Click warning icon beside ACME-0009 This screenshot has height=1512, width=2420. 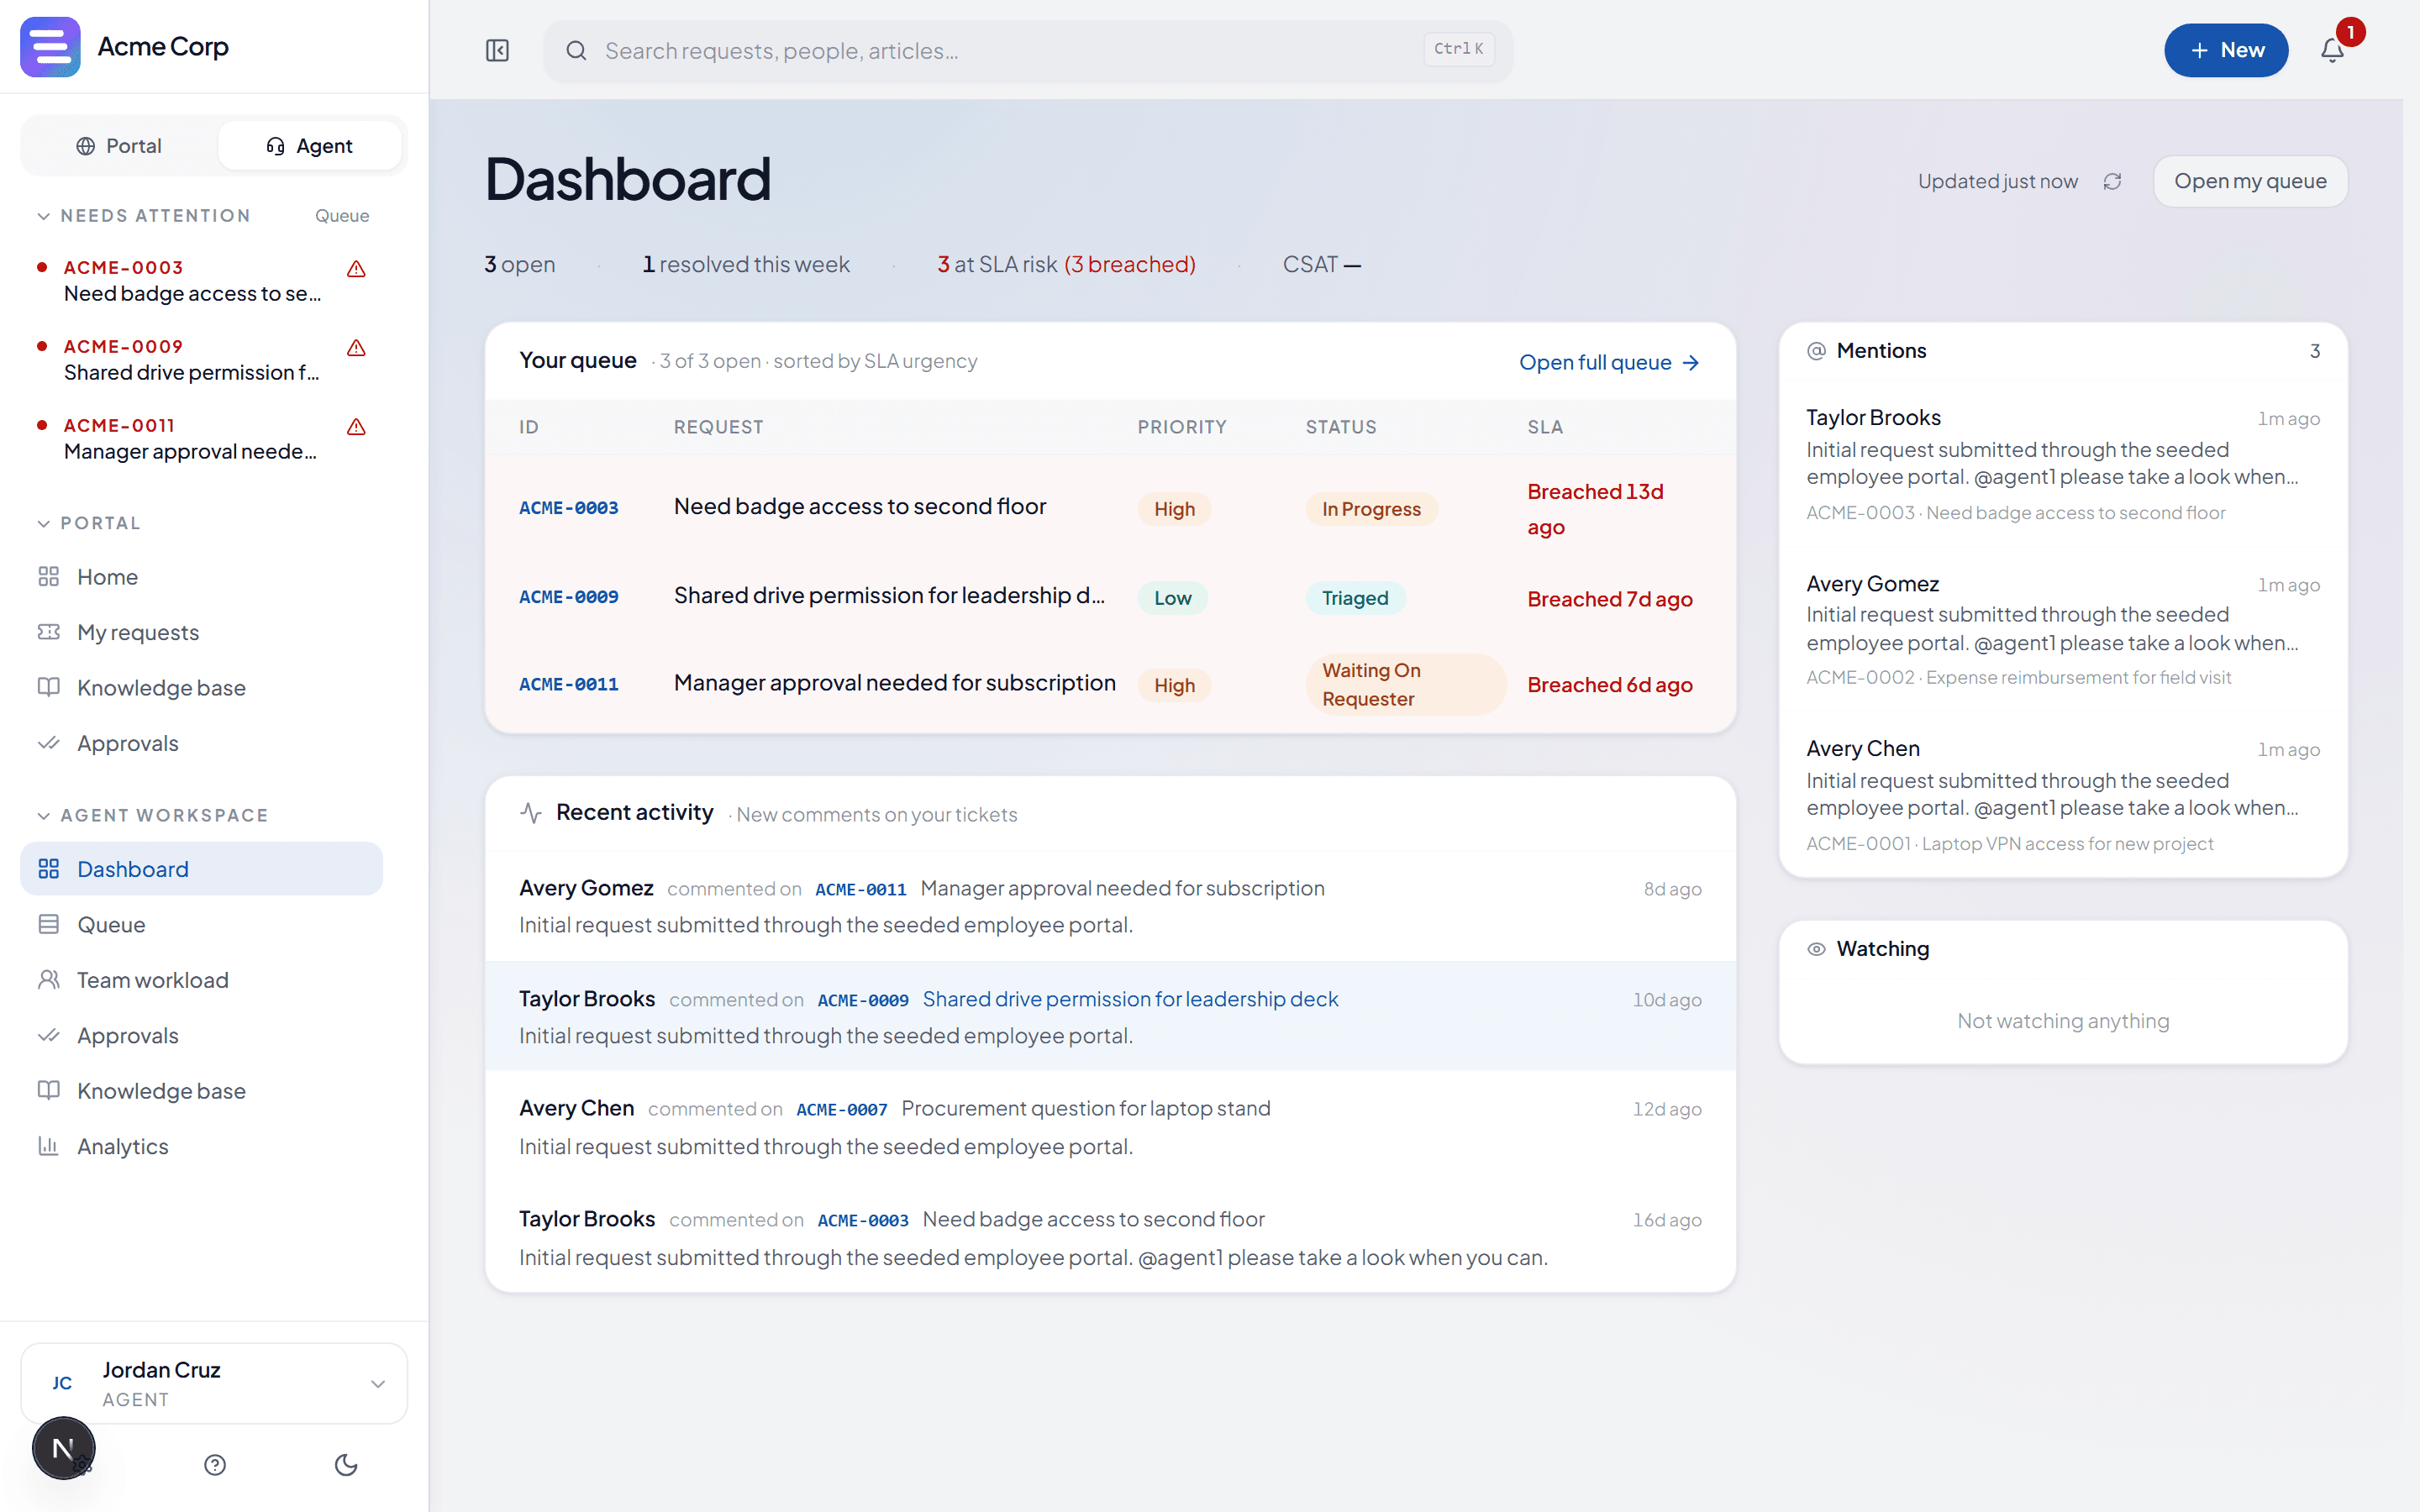tap(356, 348)
